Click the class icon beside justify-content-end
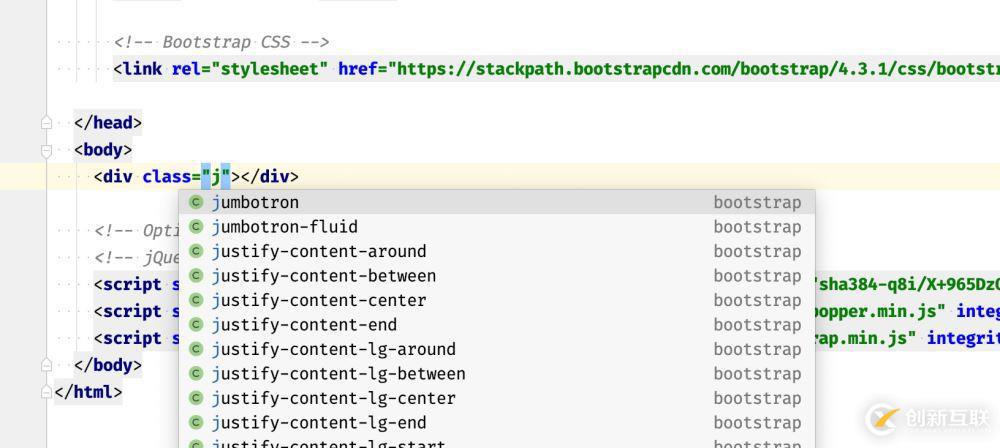 tap(196, 325)
